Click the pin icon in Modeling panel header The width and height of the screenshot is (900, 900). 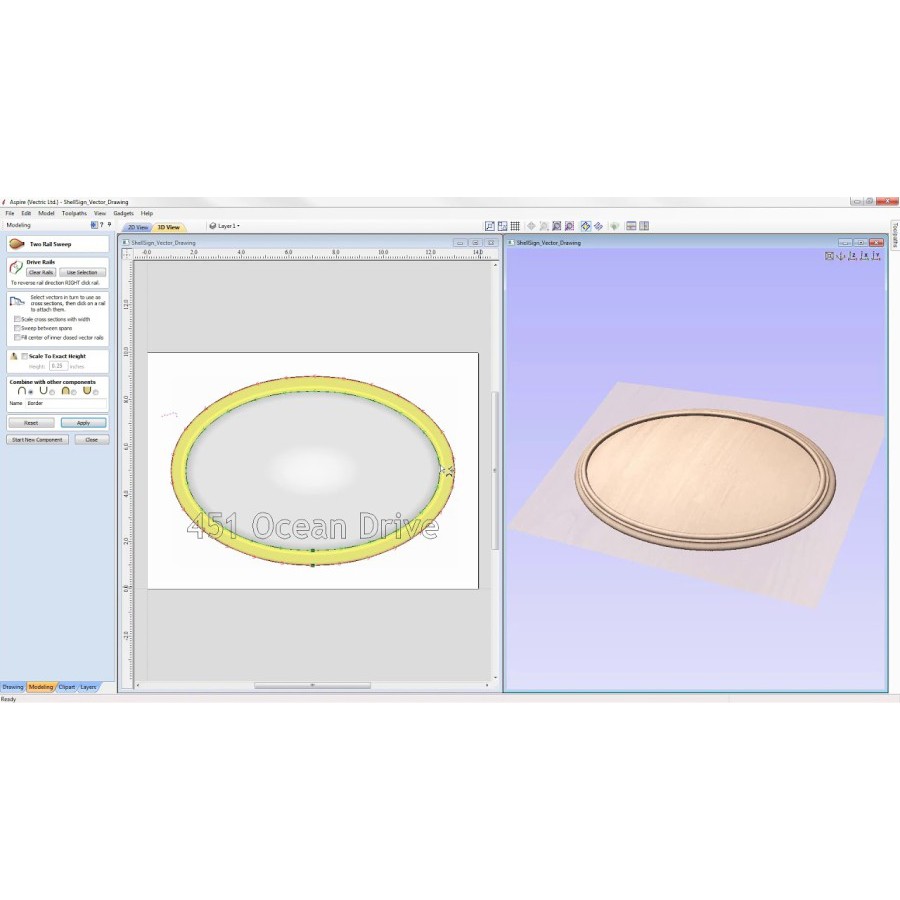tap(109, 225)
